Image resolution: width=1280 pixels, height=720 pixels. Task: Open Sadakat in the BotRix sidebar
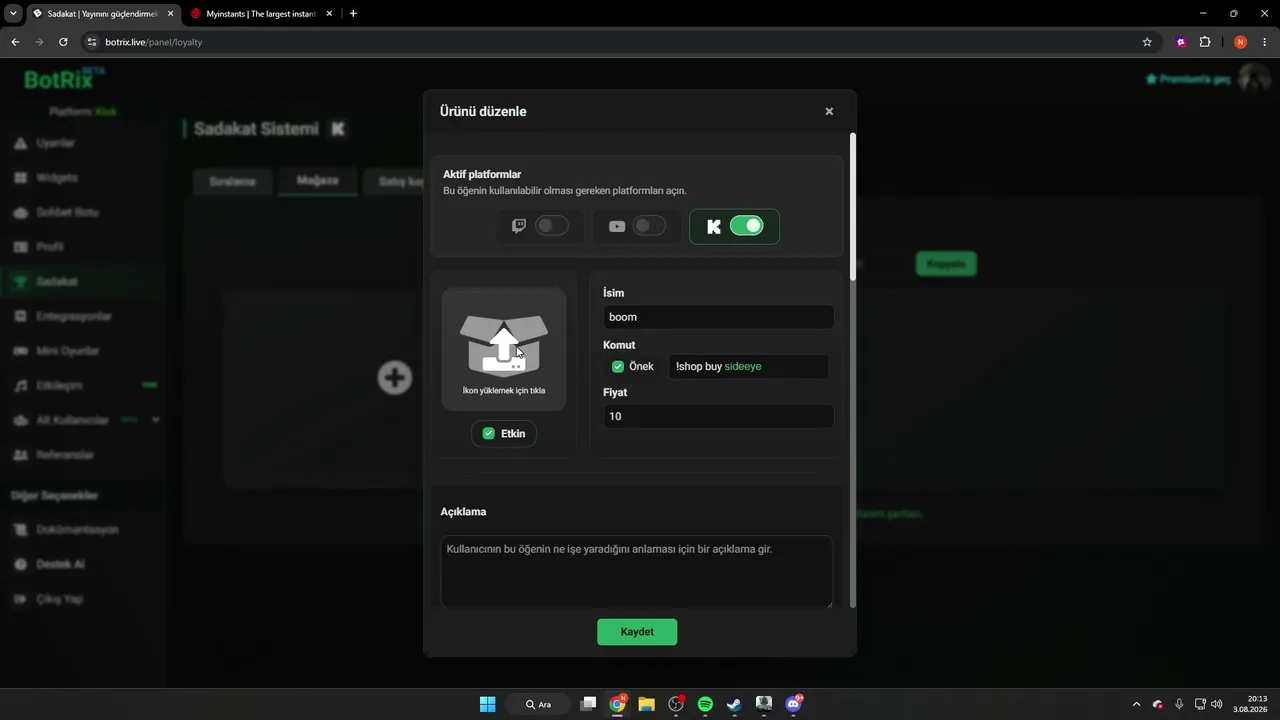coord(57,282)
